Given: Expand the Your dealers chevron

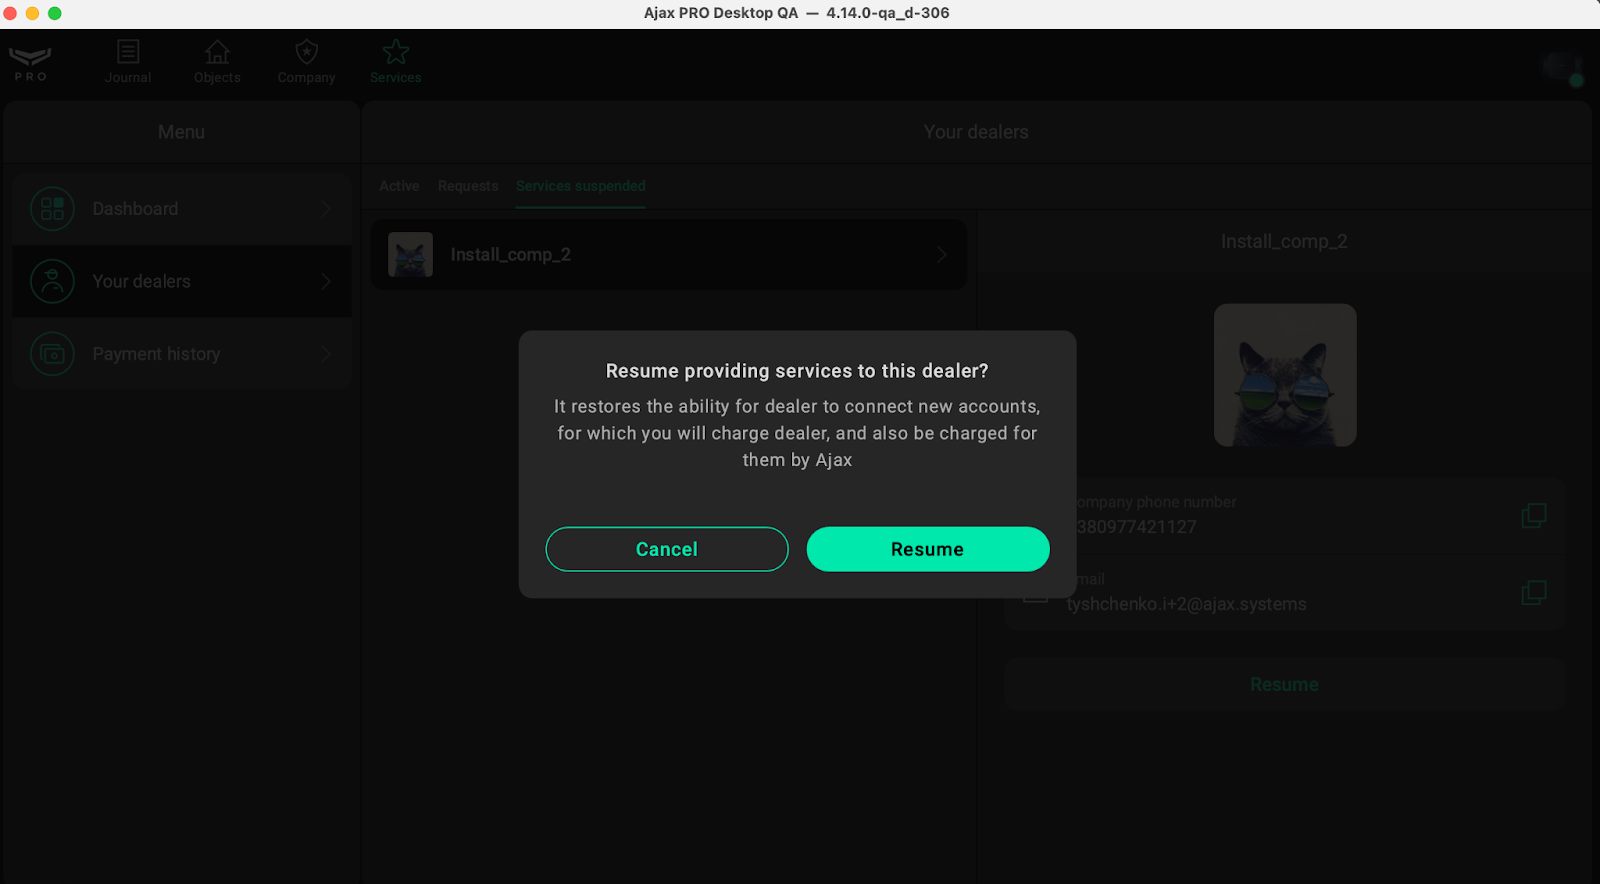Looking at the screenshot, I should (326, 282).
